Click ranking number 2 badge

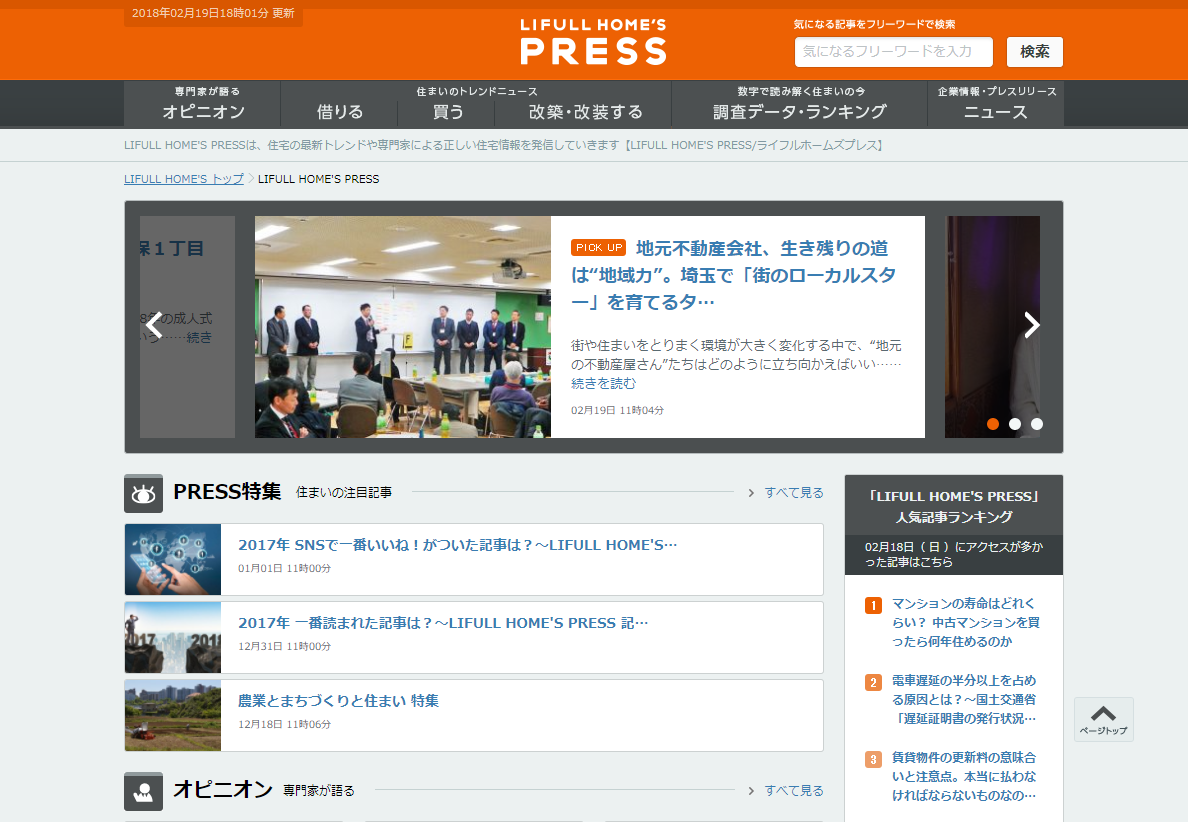tap(873, 683)
